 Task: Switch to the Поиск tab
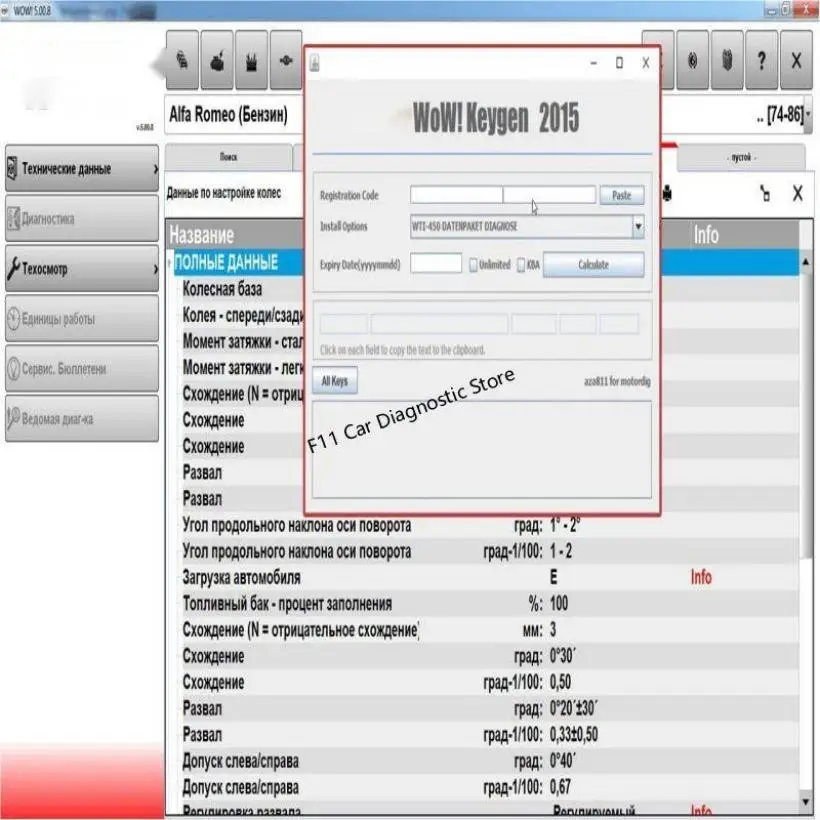pyautogui.click(x=229, y=157)
